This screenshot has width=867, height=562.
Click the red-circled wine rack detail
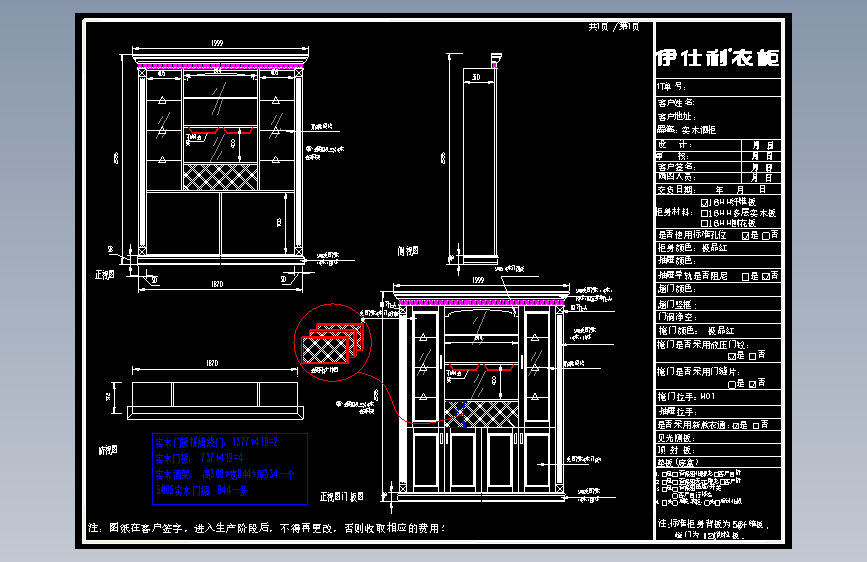tap(332, 342)
